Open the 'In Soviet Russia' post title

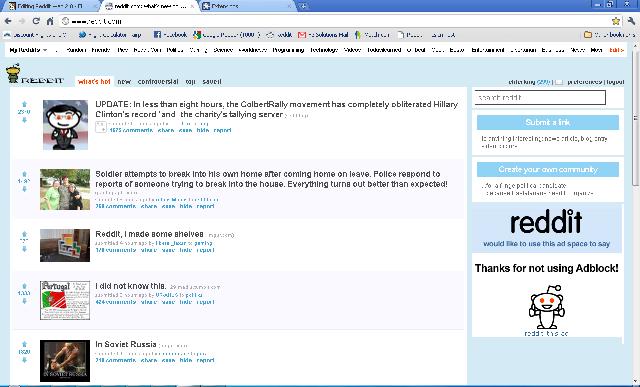coord(126,344)
